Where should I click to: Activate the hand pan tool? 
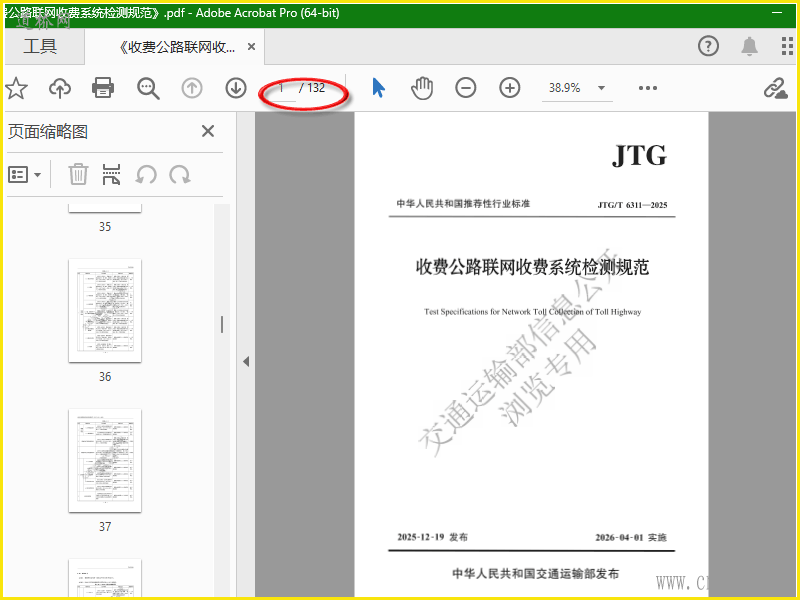coord(422,88)
